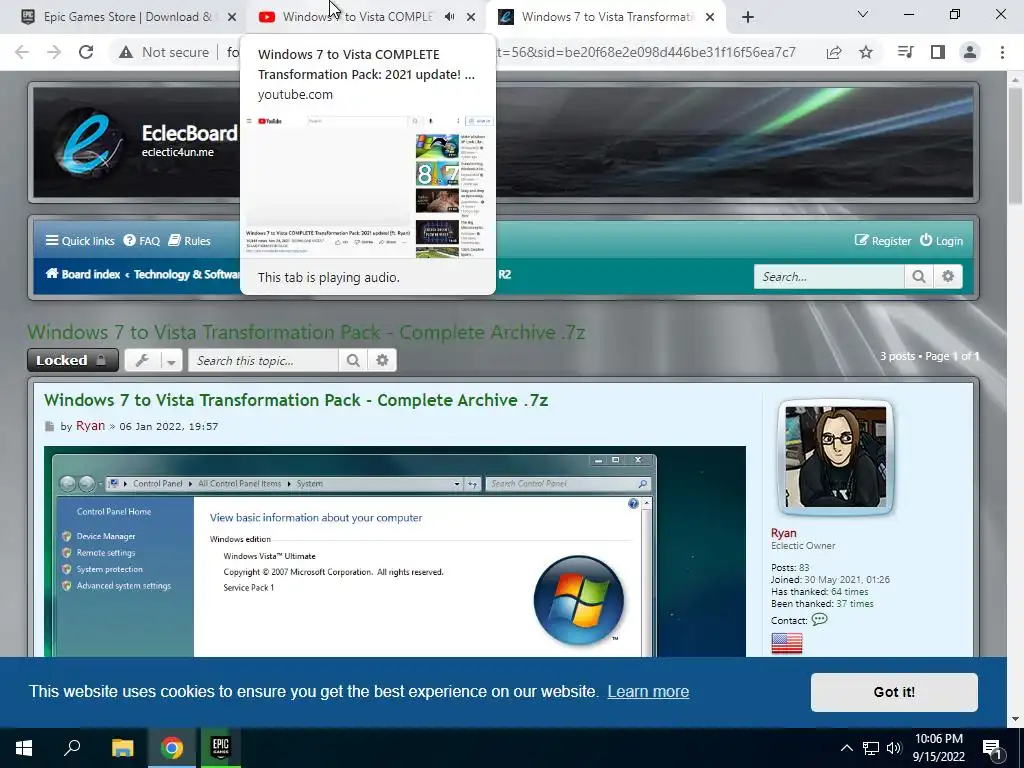Open the green topic title heading
Screen dimensions: 1024x768
[306, 332]
